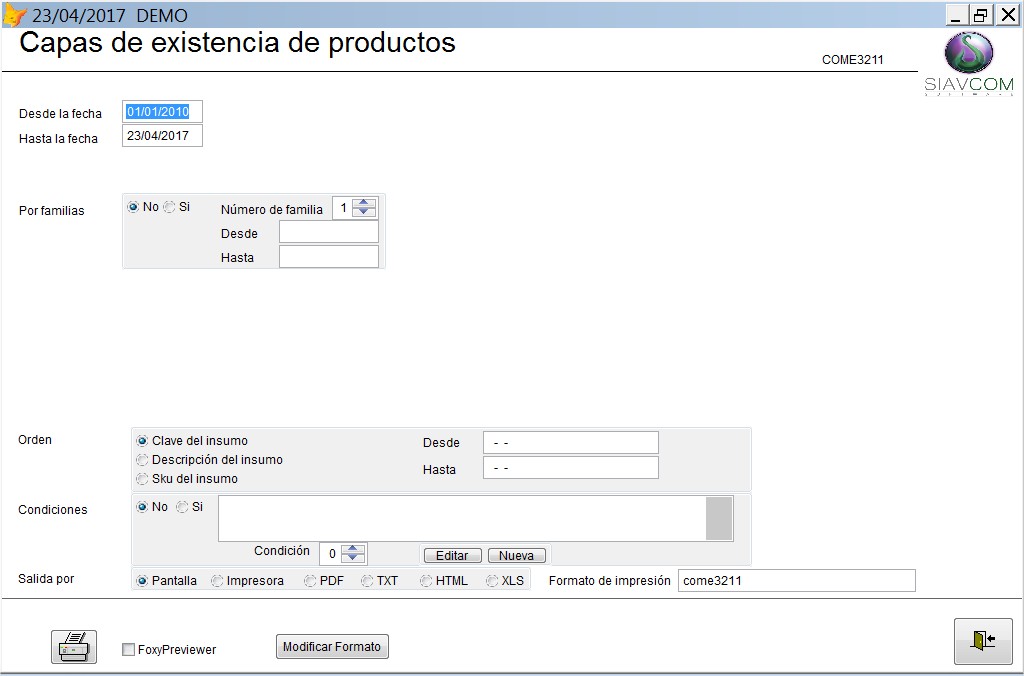Decrease Número de familia spinner
This screenshot has height=676, width=1024.
point(364,212)
